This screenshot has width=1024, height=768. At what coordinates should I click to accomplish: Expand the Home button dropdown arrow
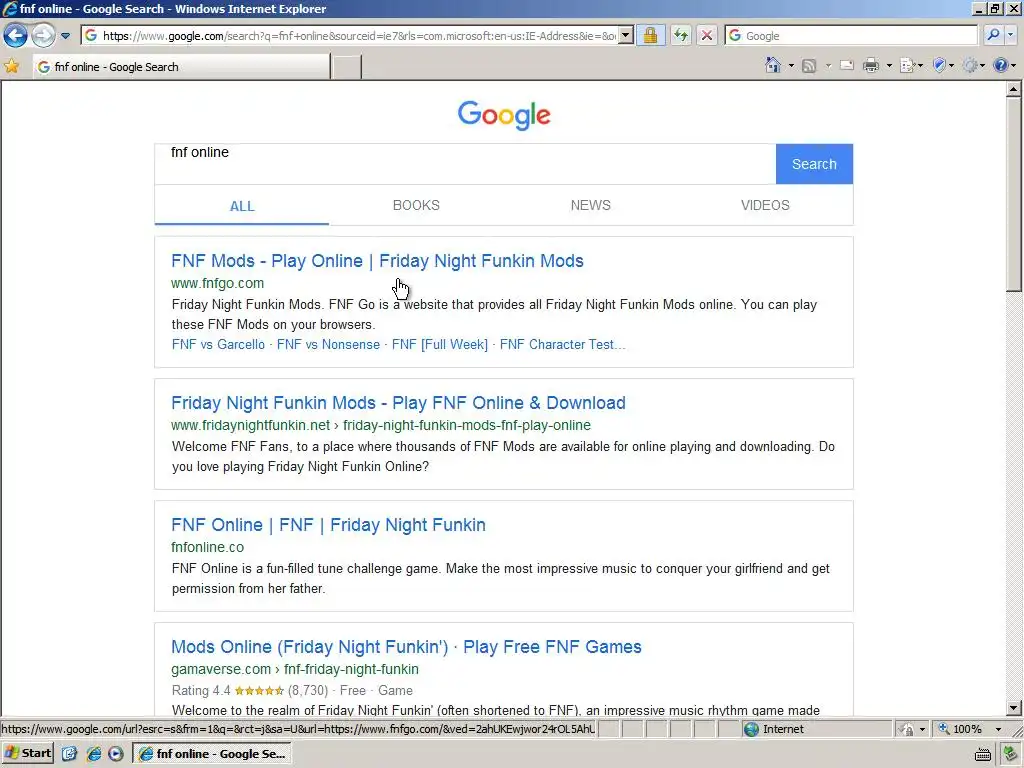[x=791, y=66]
